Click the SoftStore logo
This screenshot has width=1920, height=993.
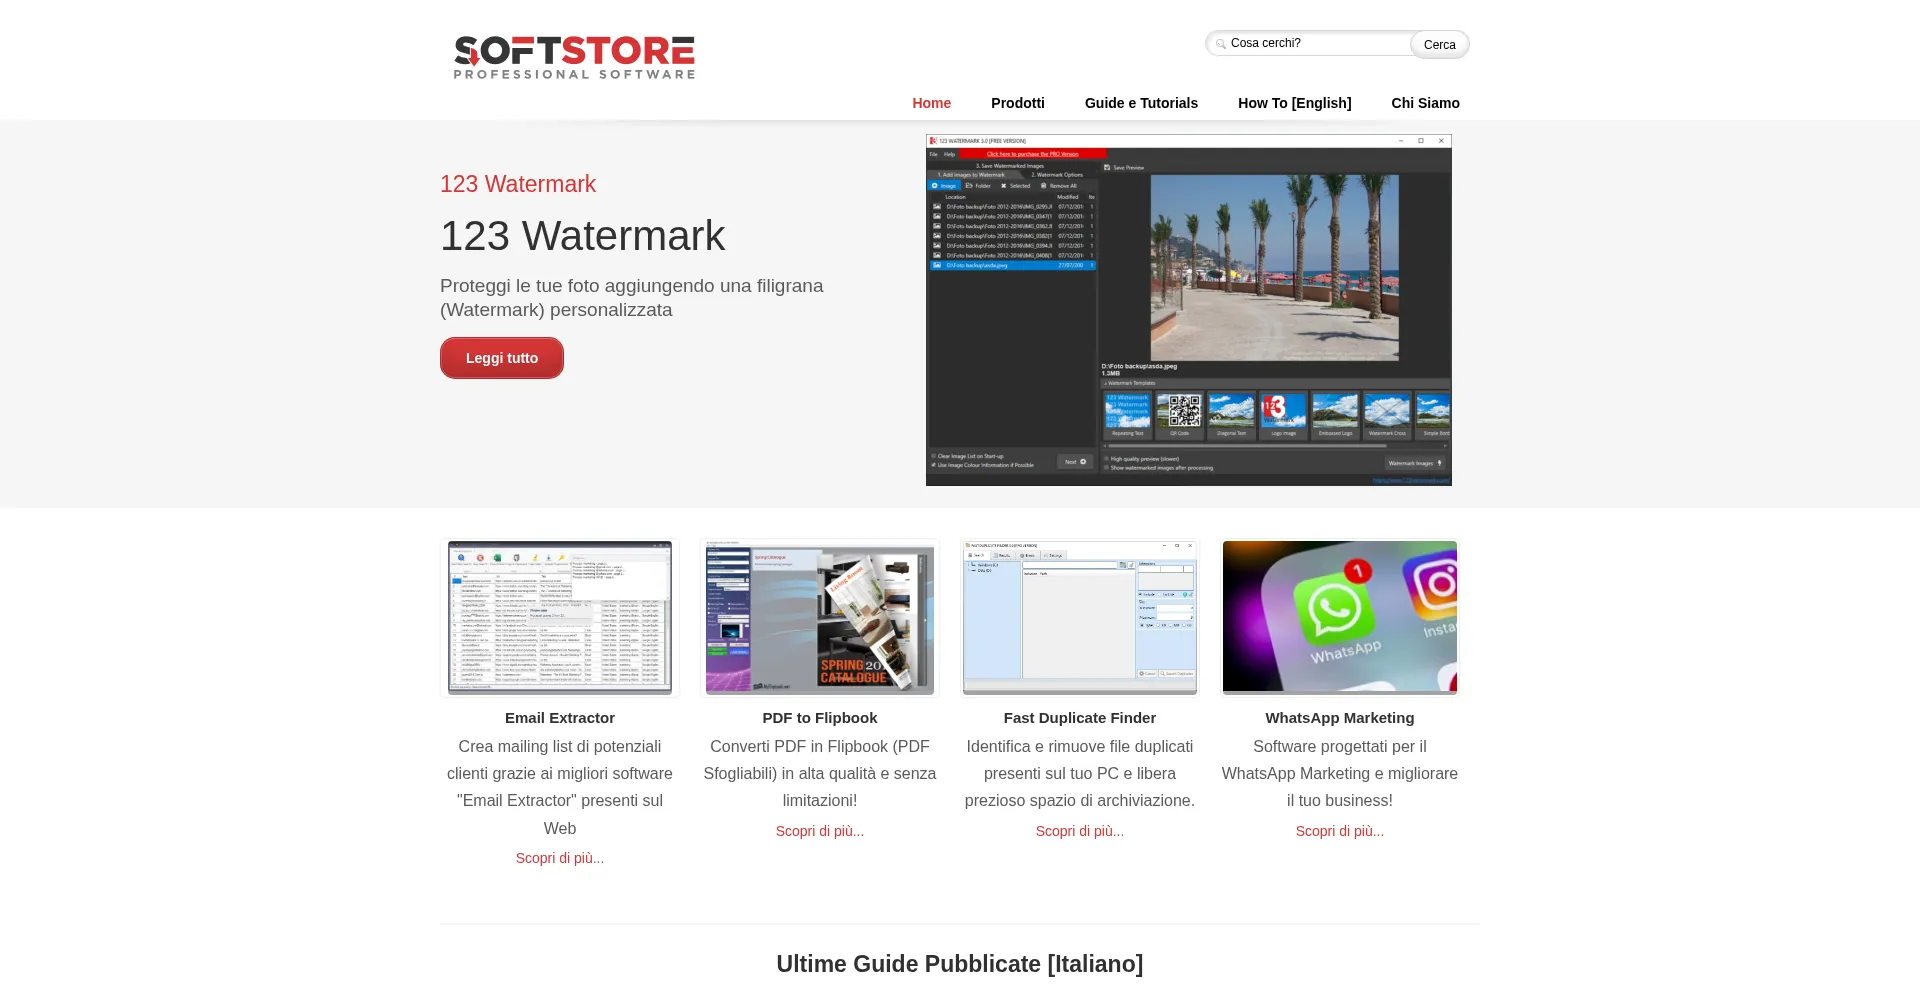point(574,57)
